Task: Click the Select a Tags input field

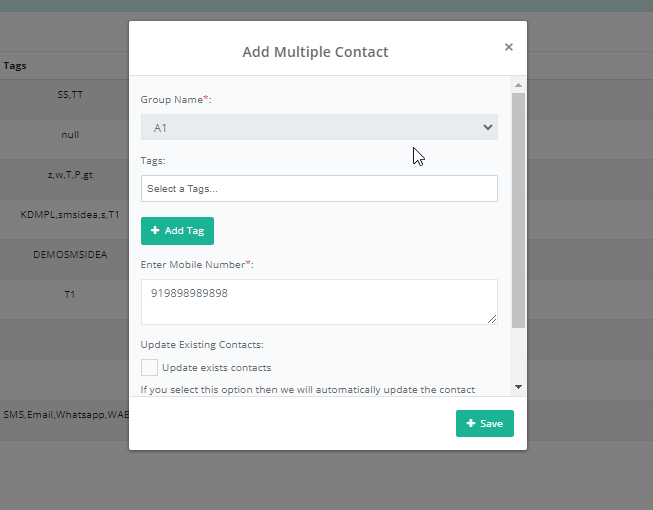Action: pyautogui.click(x=319, y=188)
